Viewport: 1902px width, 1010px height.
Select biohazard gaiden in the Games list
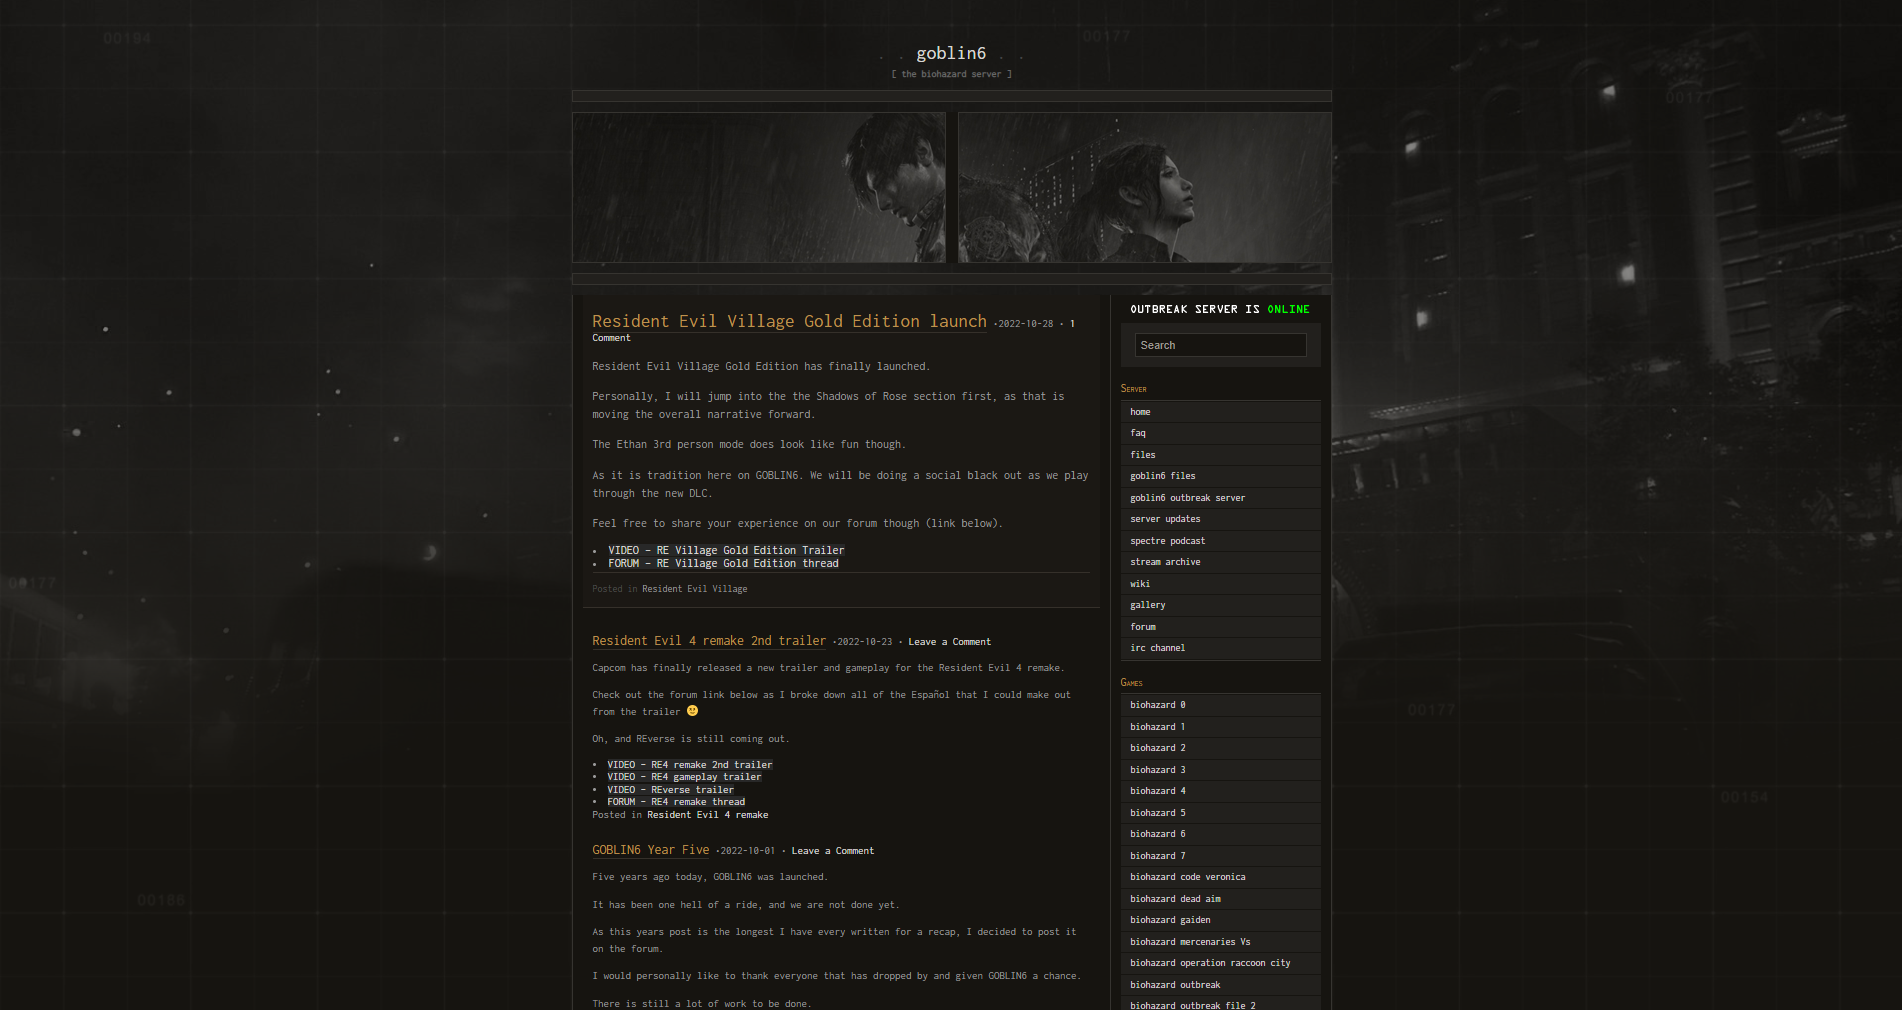coord(1221,920)
